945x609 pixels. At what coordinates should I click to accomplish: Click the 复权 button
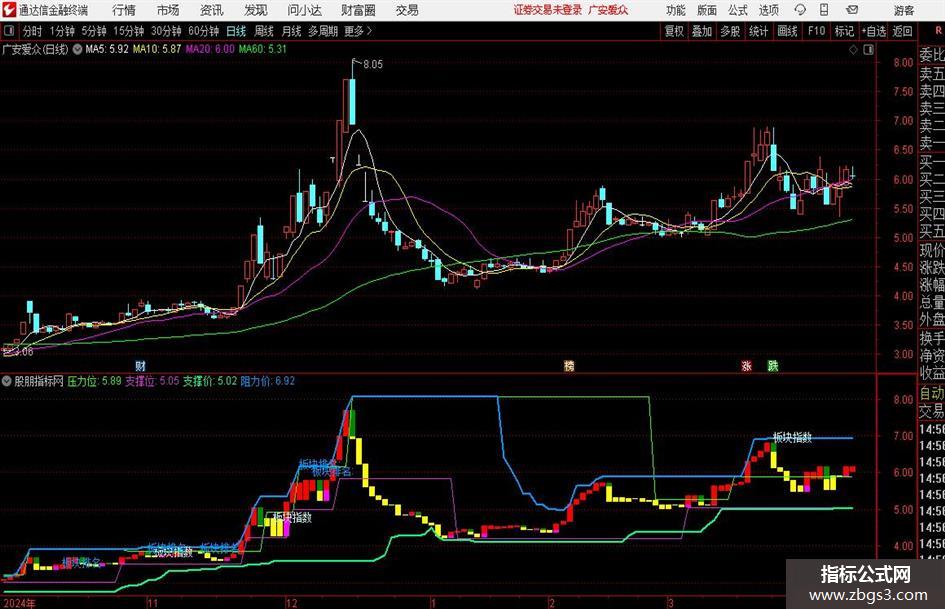(674, 31)
